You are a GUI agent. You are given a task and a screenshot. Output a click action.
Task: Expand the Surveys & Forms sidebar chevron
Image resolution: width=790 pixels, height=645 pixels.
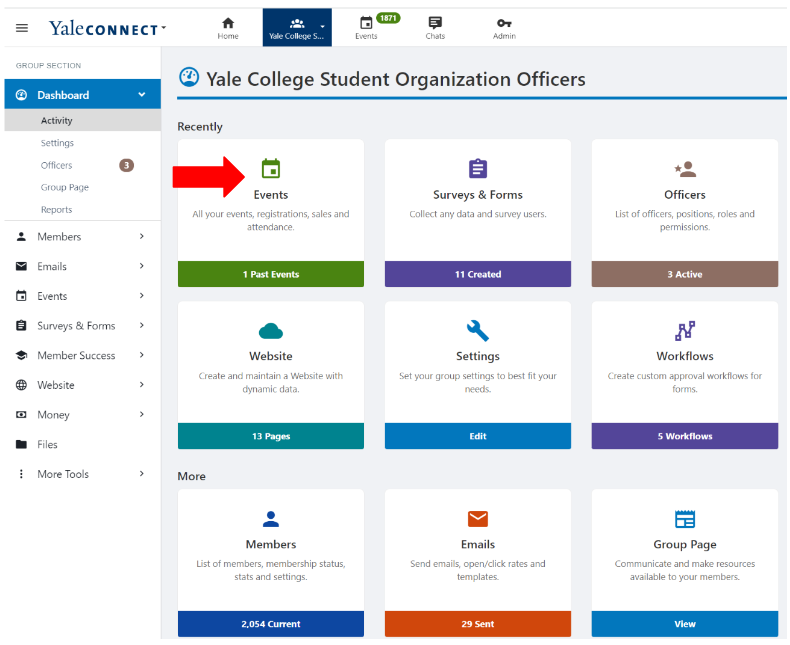142,325
